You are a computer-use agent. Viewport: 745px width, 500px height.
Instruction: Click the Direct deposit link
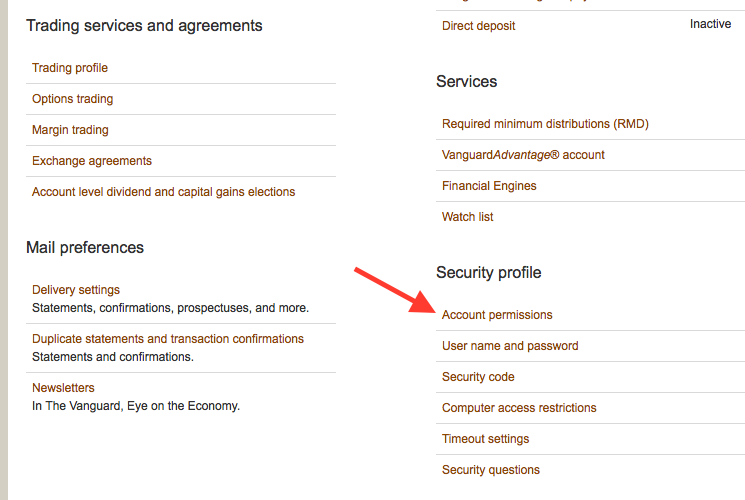tap(479, 26)
